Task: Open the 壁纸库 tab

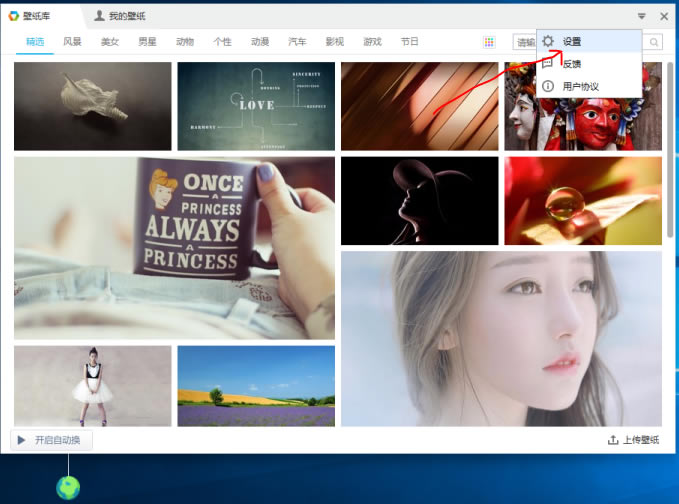Action: coord(29,16)
